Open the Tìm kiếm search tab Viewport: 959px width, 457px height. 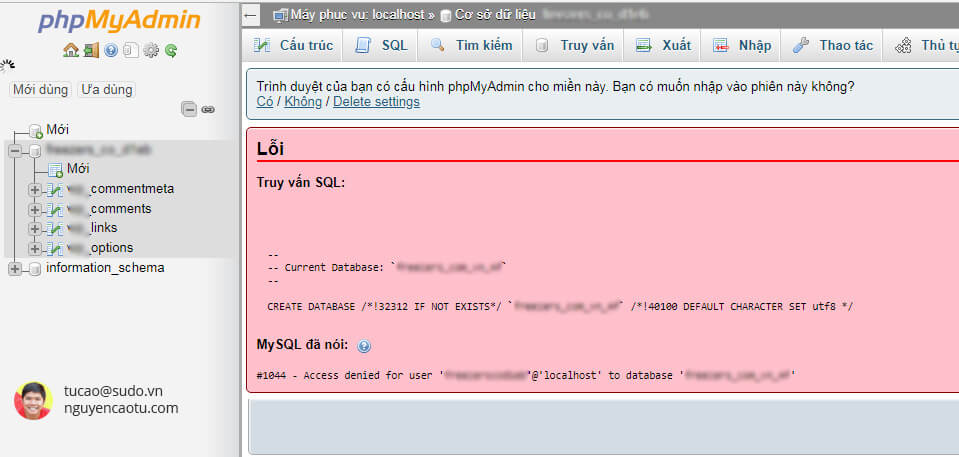(471, 45)
